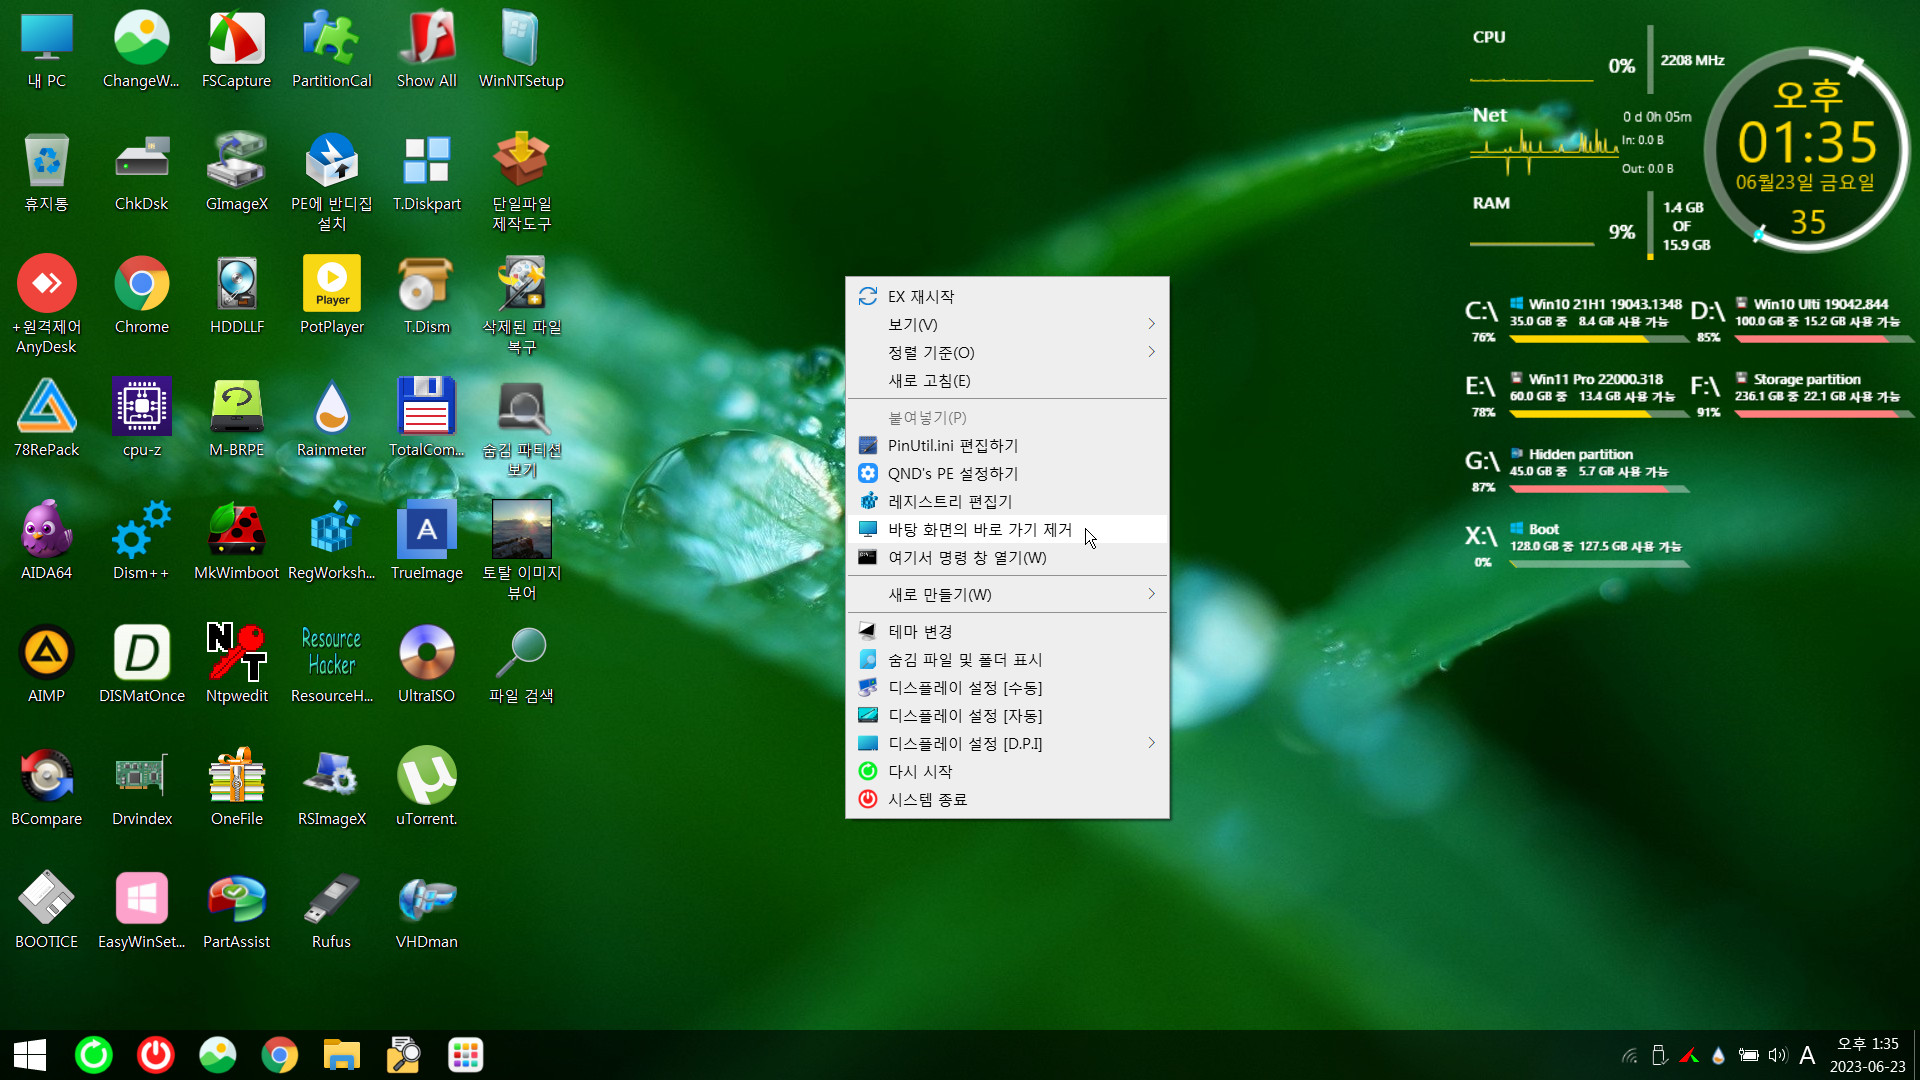This screenshot has height=1080, width=1920.
Task: Choose 여기서 명령 창 열기(W)
Action: tap(1007, 557)
